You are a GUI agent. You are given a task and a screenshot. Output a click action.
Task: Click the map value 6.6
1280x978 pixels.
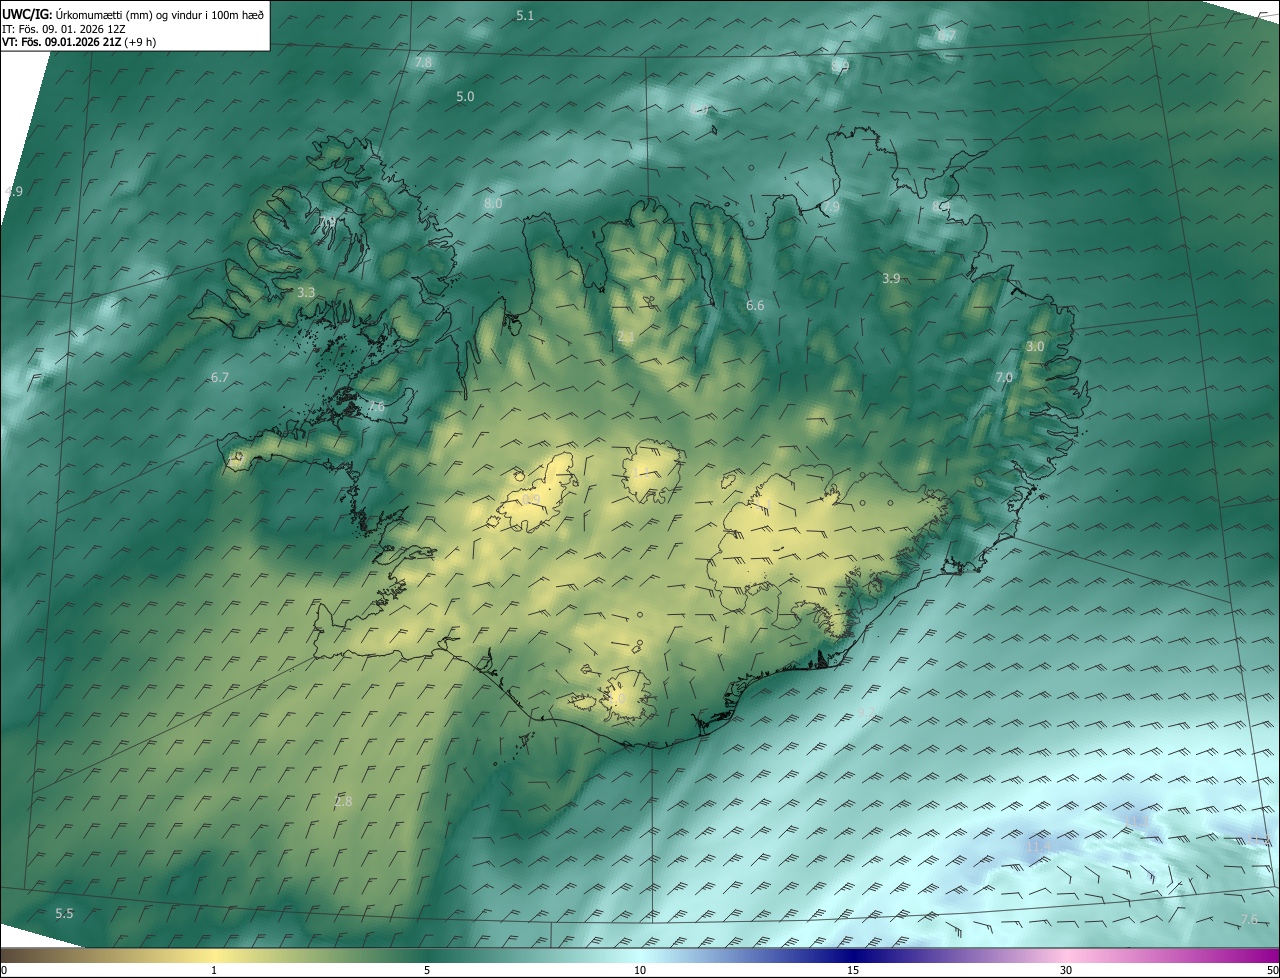click(x=755, y=305)
